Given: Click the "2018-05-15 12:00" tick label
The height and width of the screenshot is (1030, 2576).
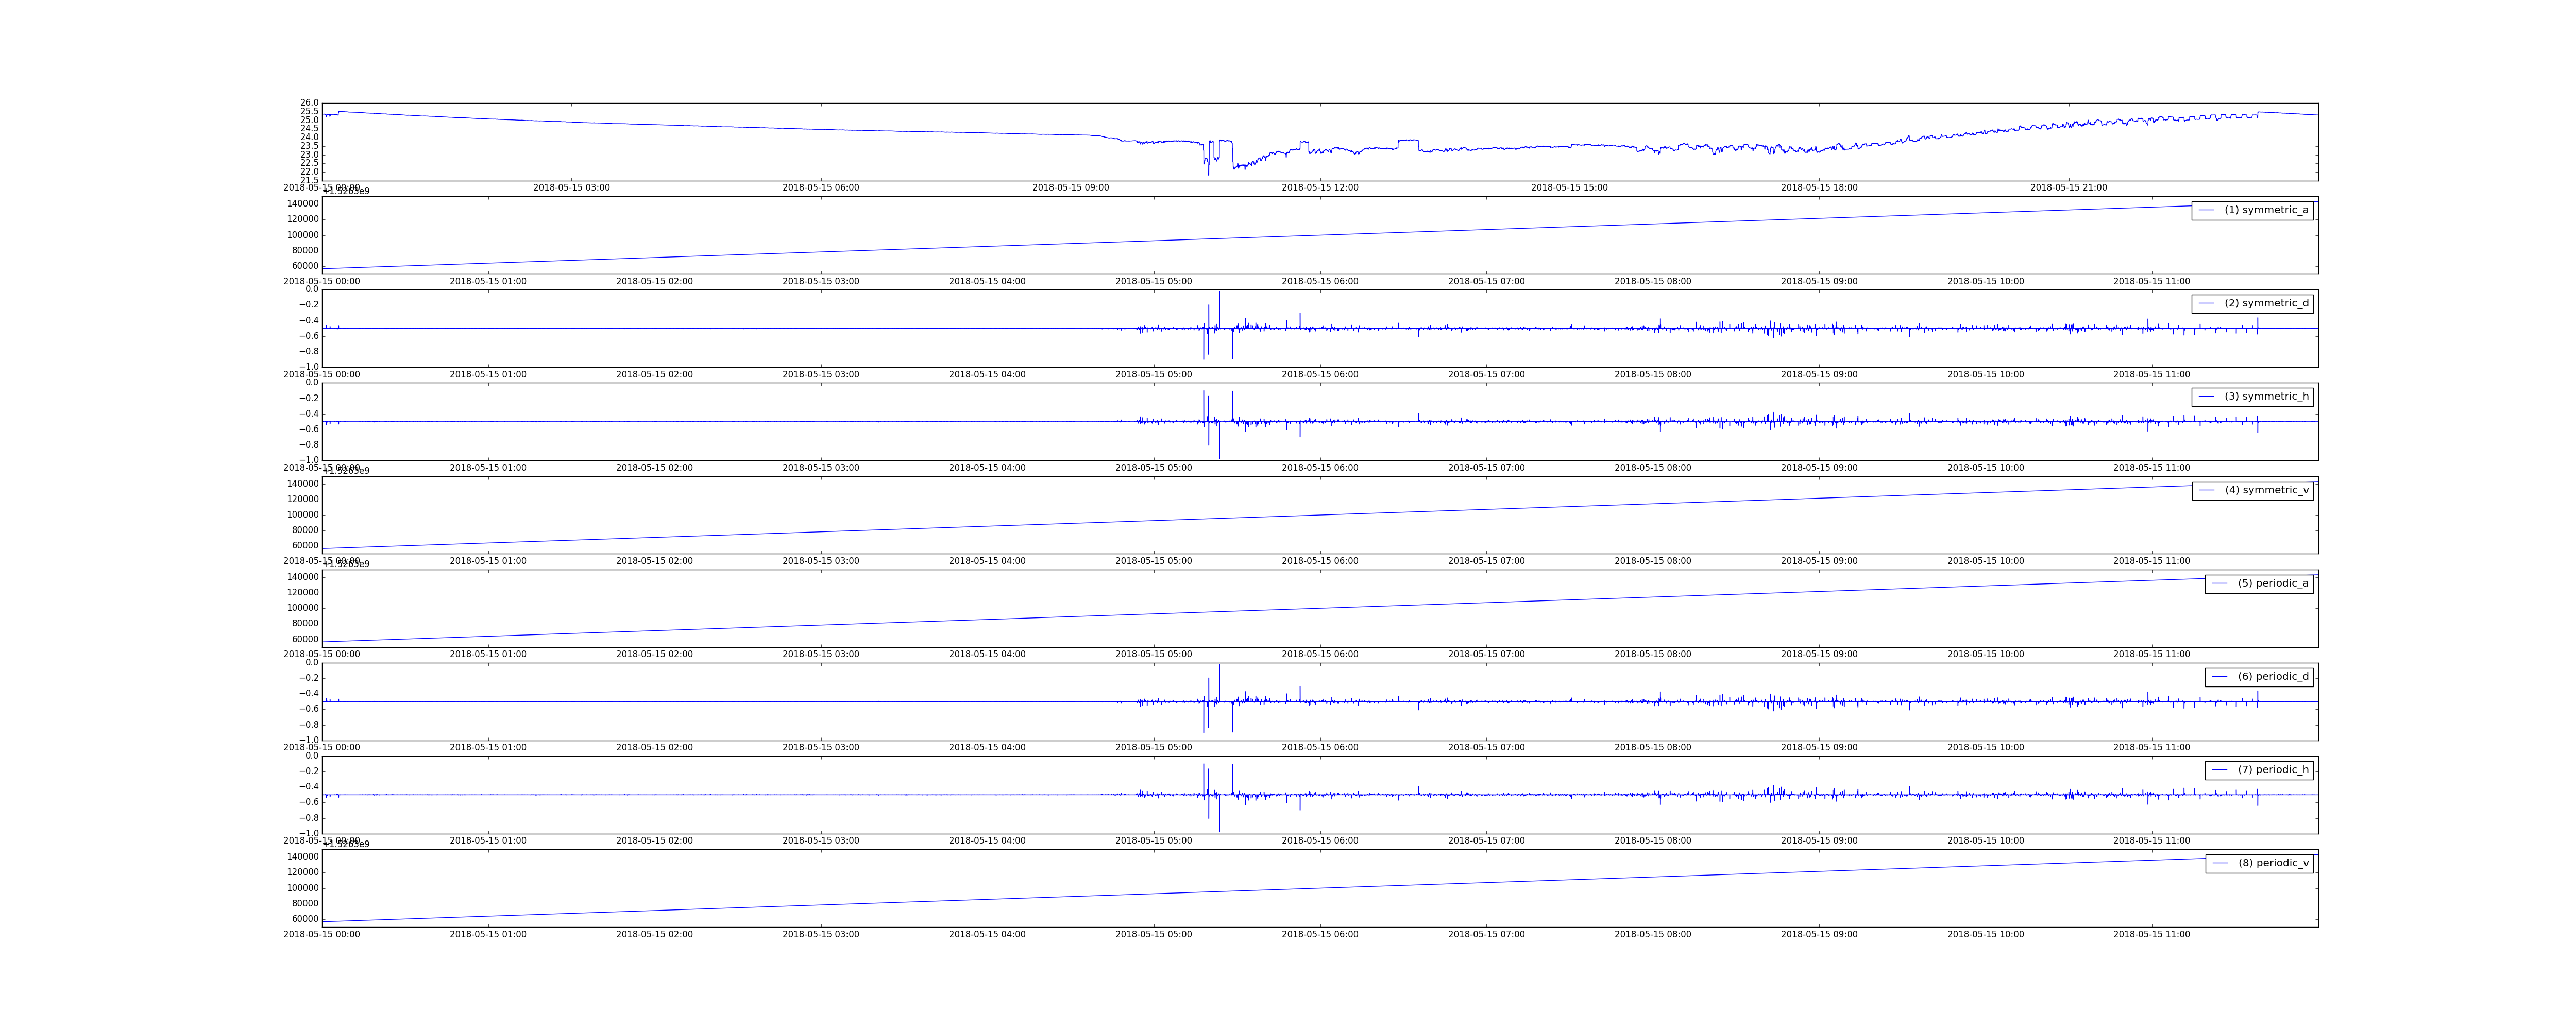Looking at the screenshot, I should pyautogui.click(x=1320, y=188).
